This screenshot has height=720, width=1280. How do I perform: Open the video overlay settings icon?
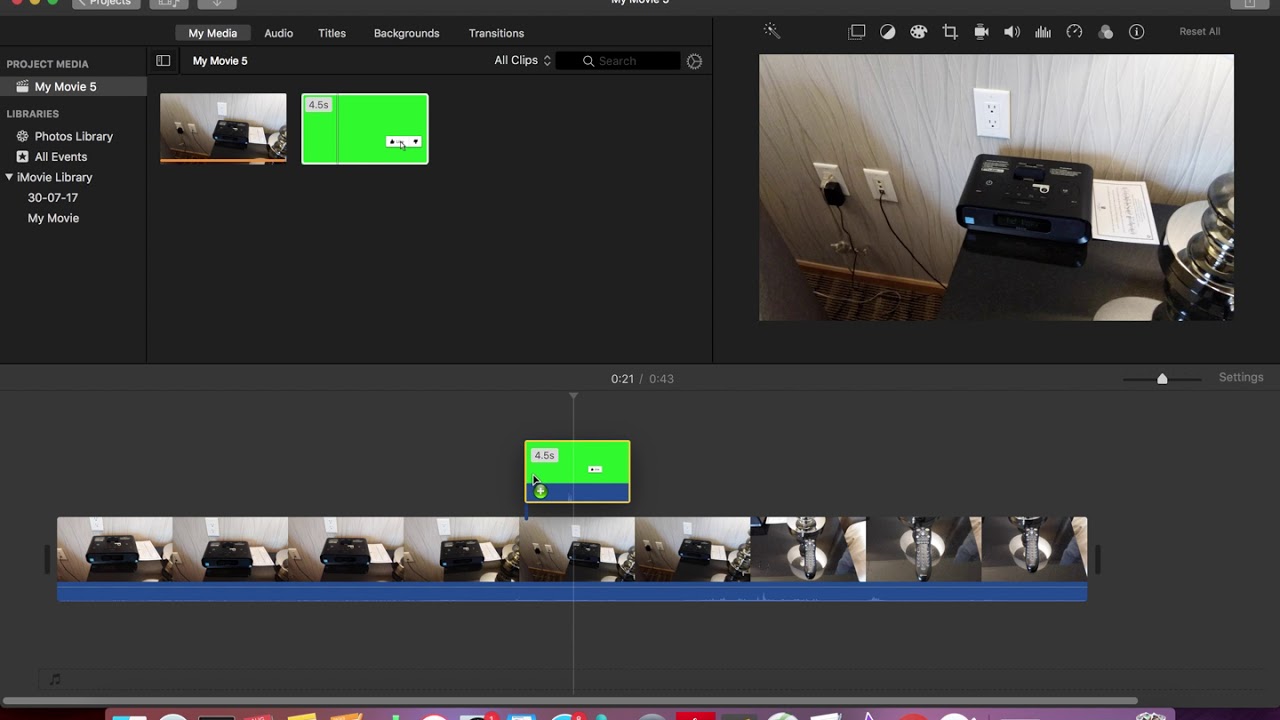pos(857,32)
